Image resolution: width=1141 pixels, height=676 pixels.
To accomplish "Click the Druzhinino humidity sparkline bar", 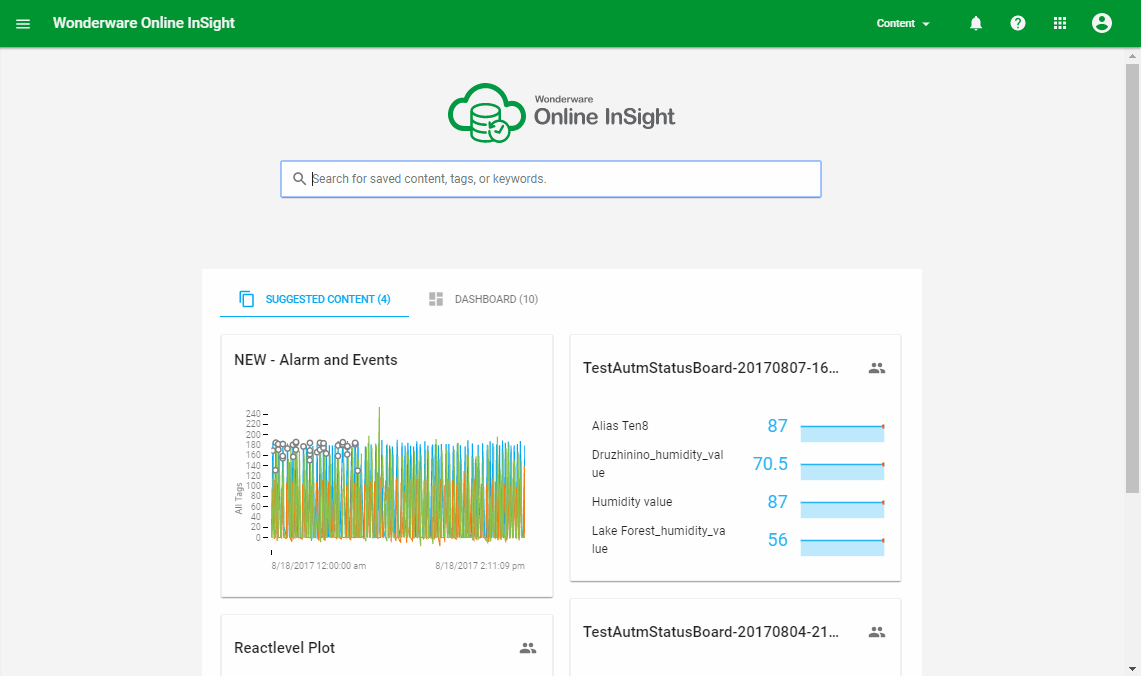I will (842, 471).
